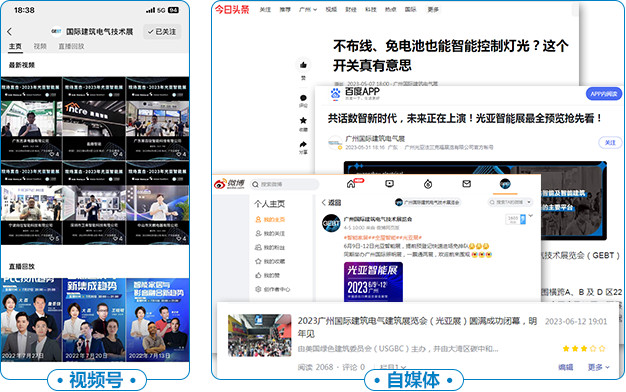Open 创作者中心 in the Weibo sidebar
The width and height of the screenshot is (626, 392).
click(273, 289)
